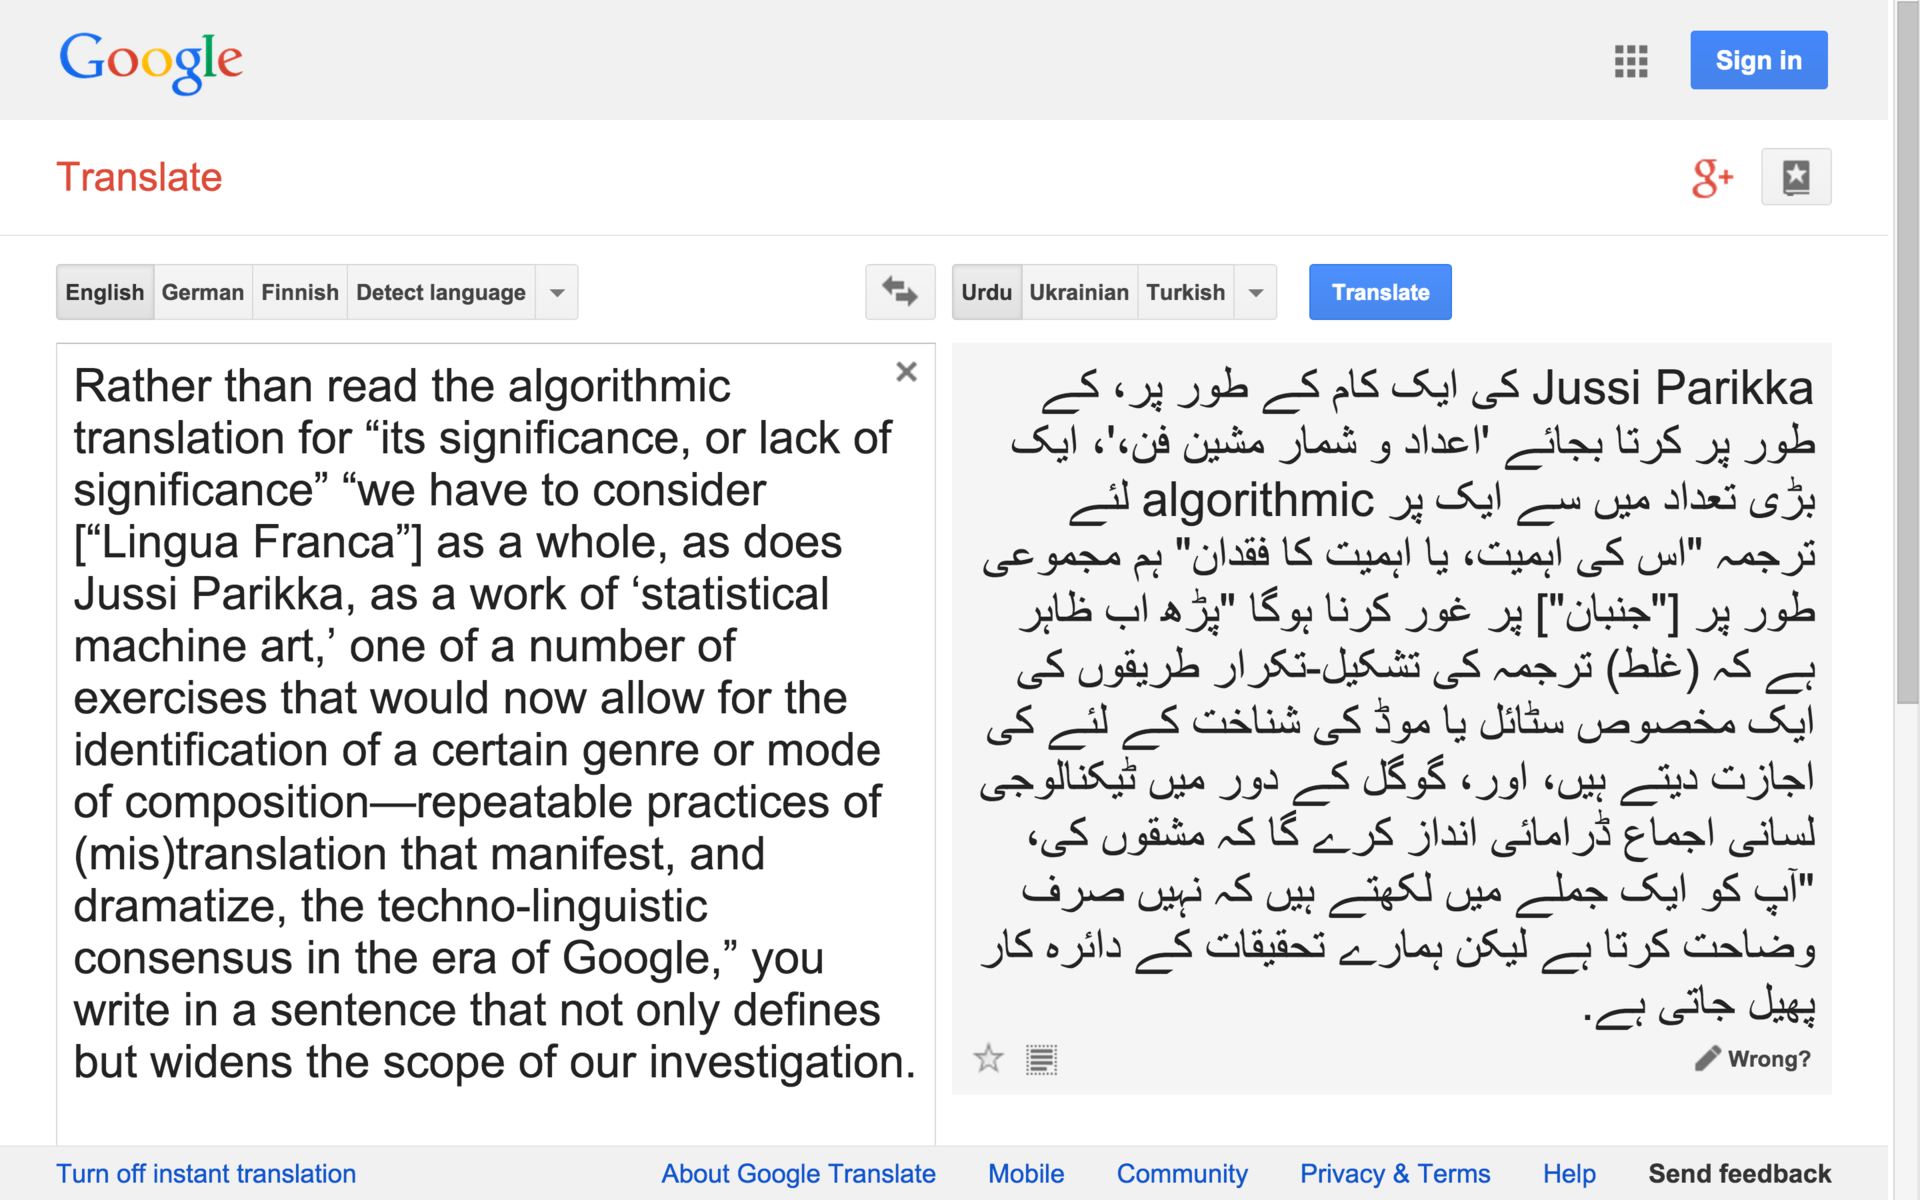
Task: Open the Phrasebook star icon
Action: [1796, 177]
